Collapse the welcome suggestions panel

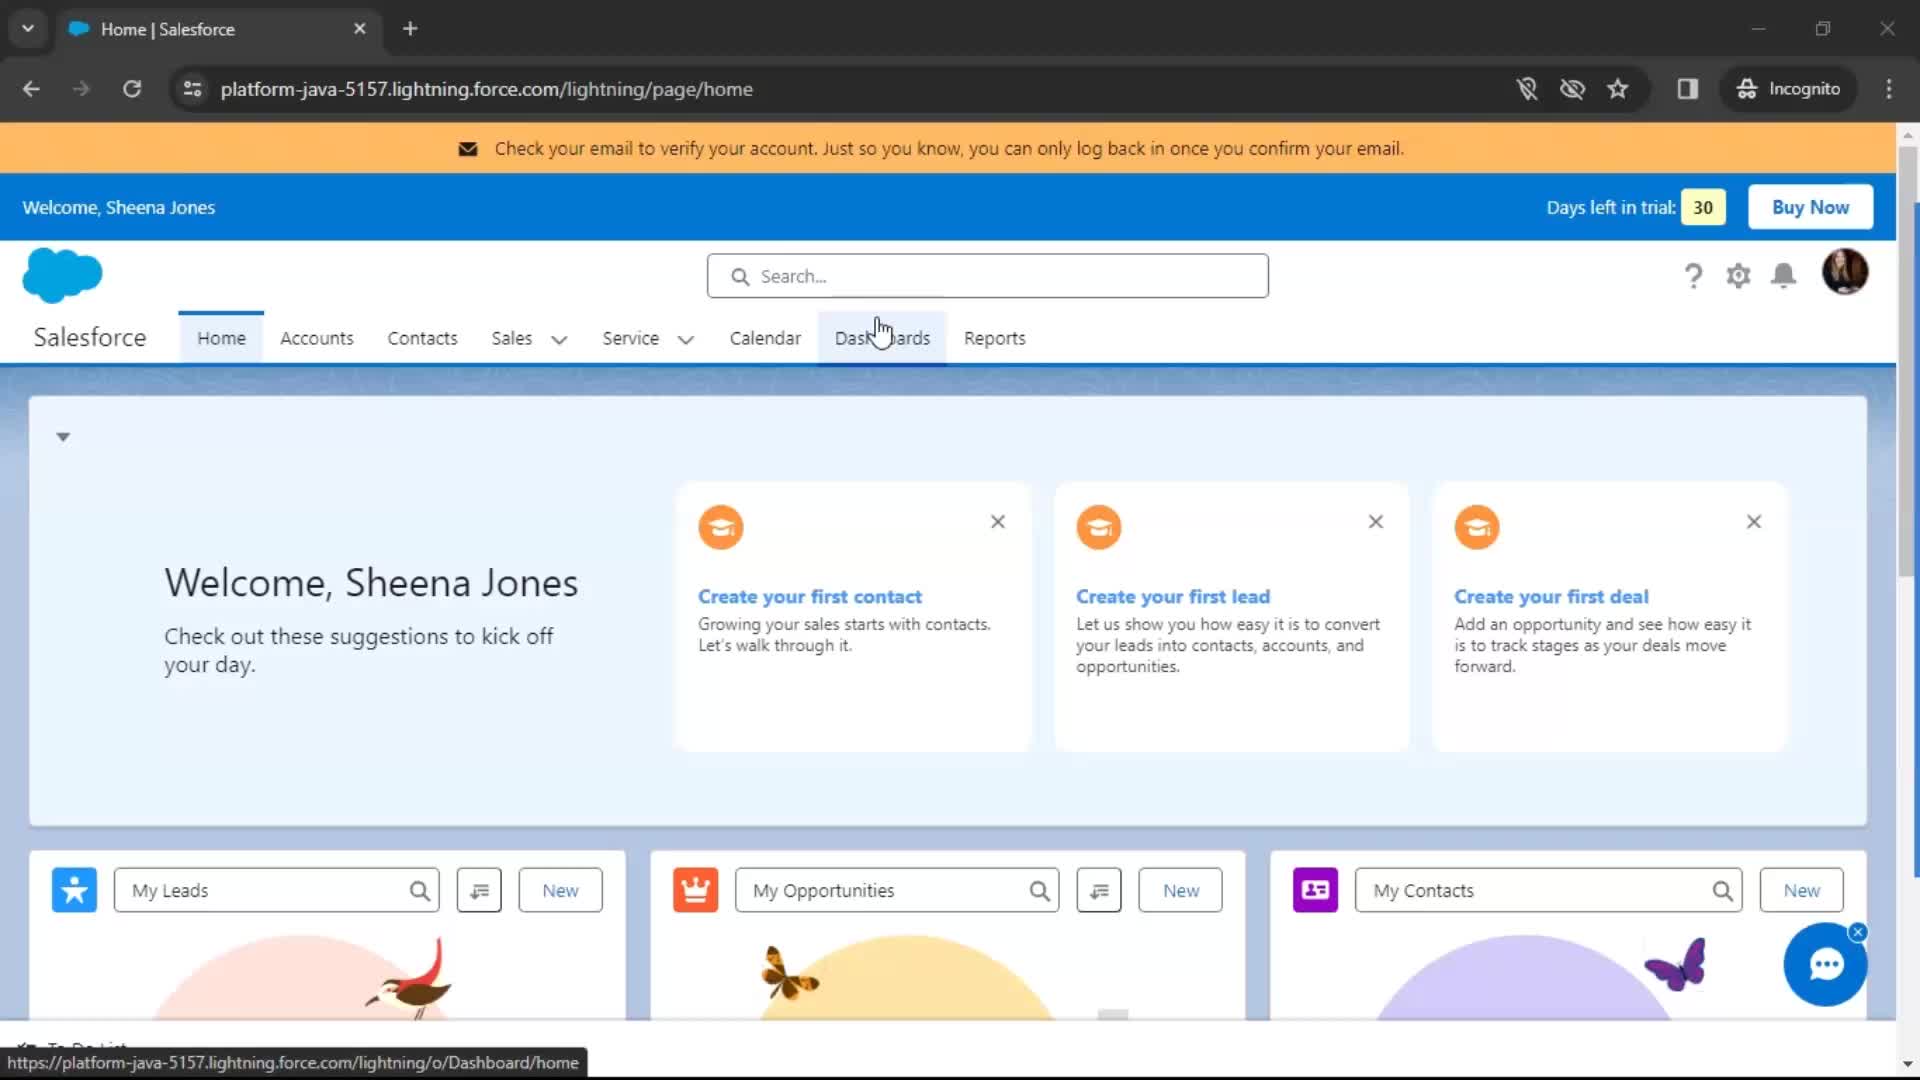pos(63,437)
